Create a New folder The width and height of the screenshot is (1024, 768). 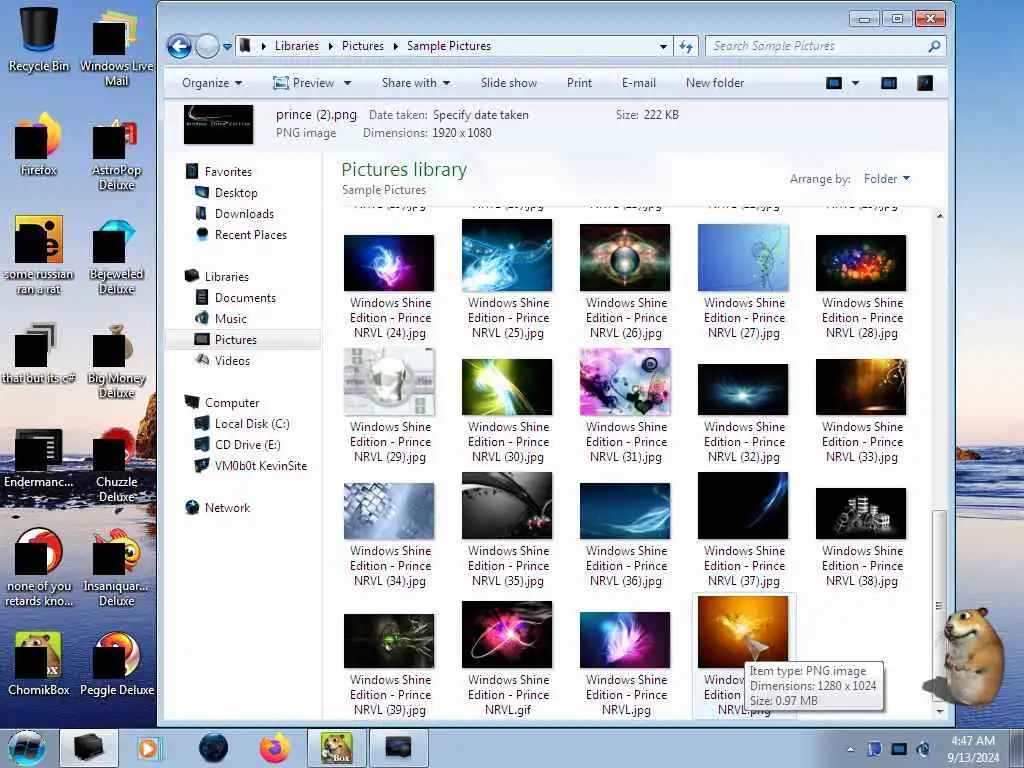click(714, 83)
